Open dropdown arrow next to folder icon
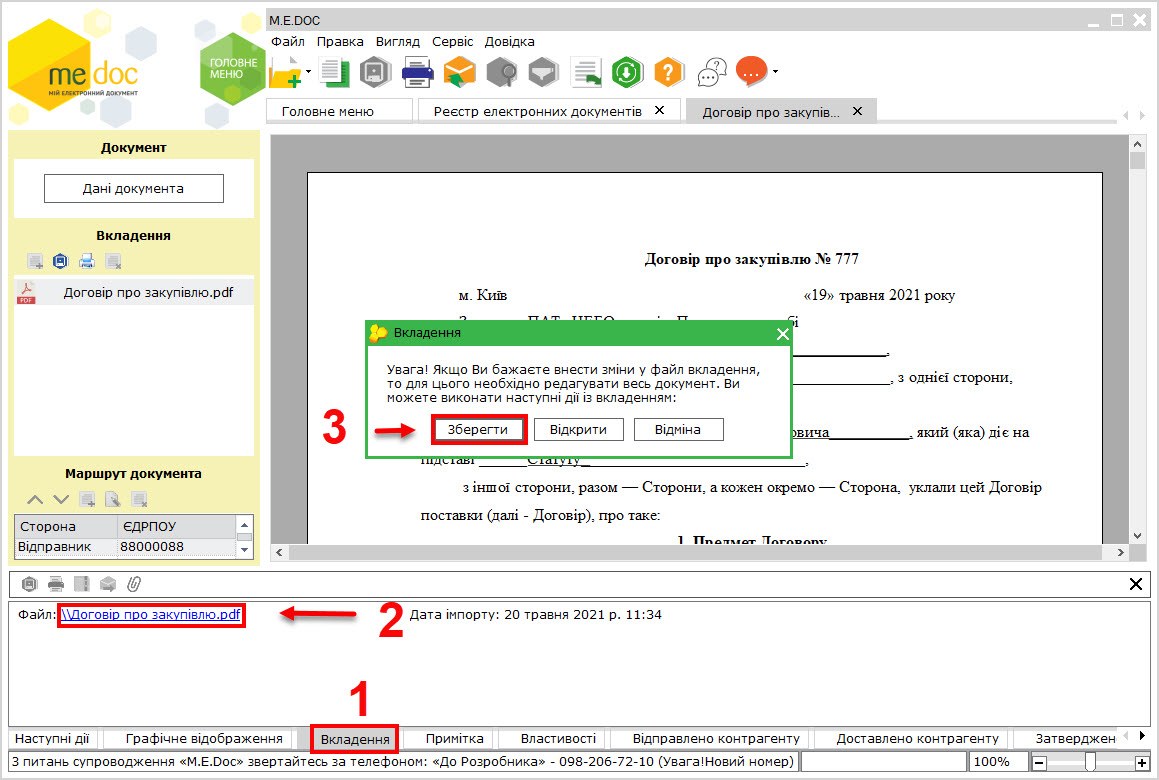Screen dimensions: 1159x780 (308, 72)
